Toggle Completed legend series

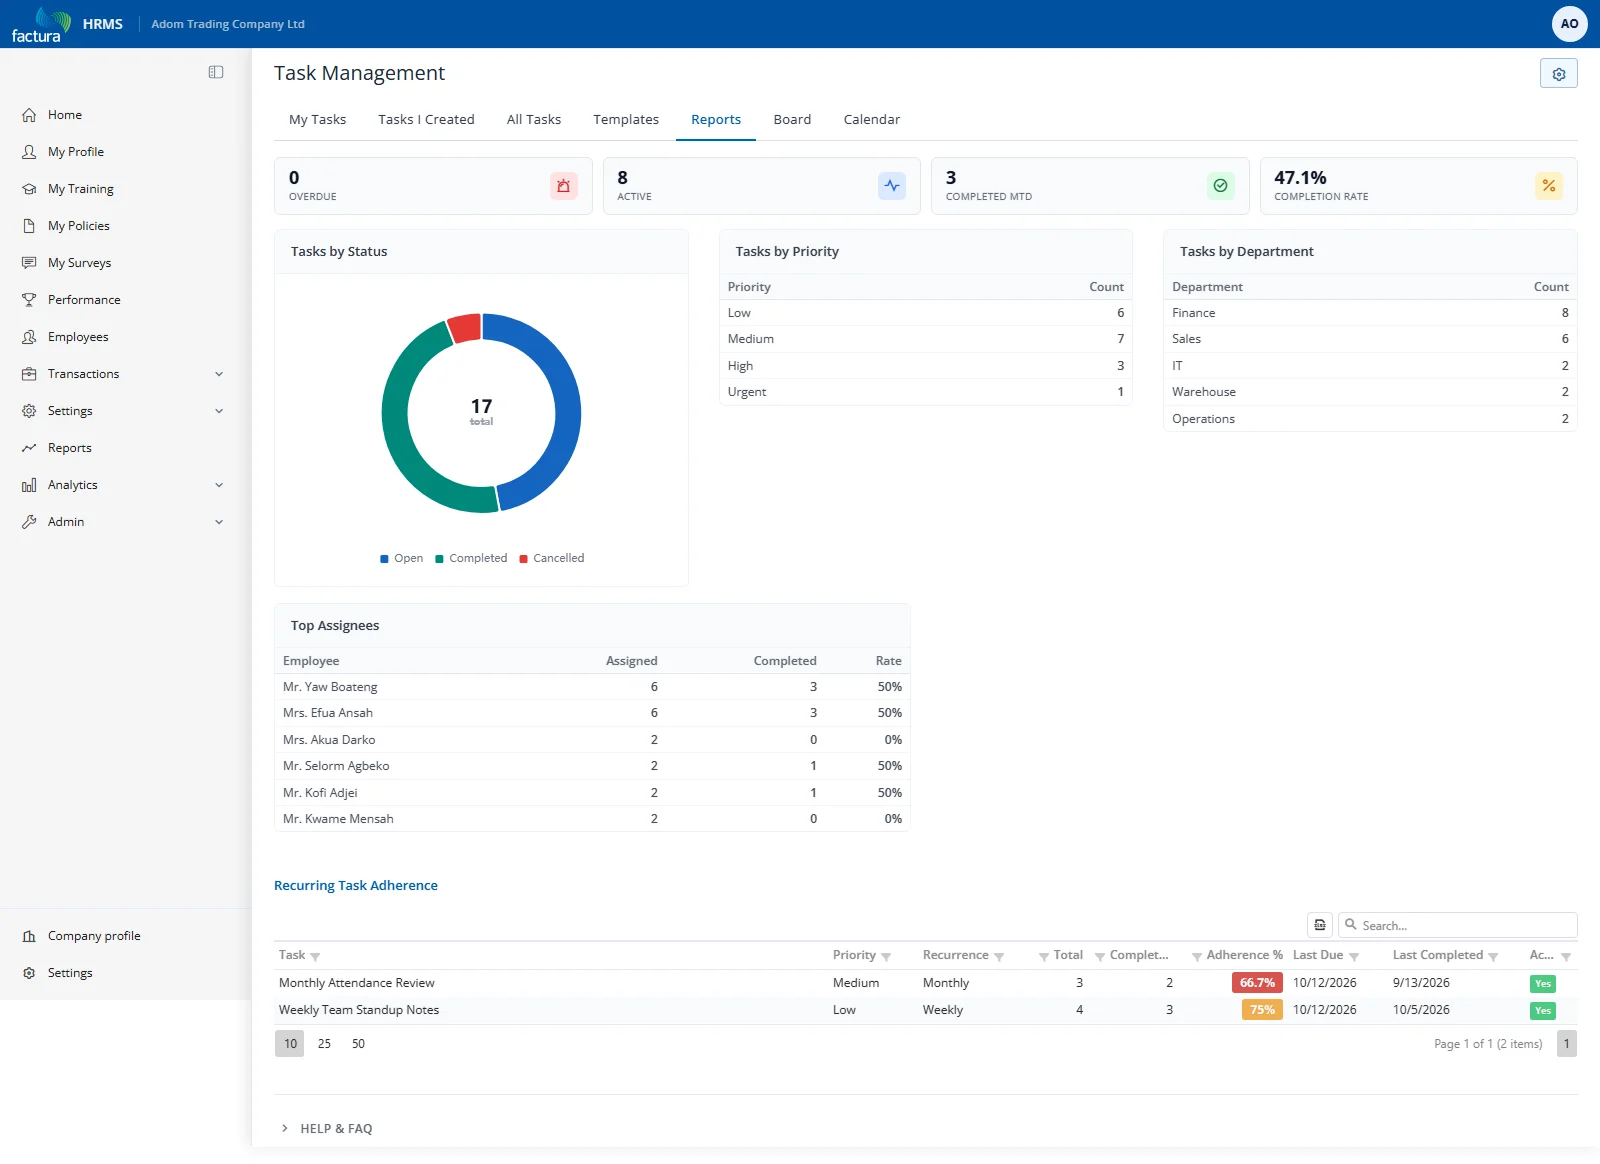(471, 558)
